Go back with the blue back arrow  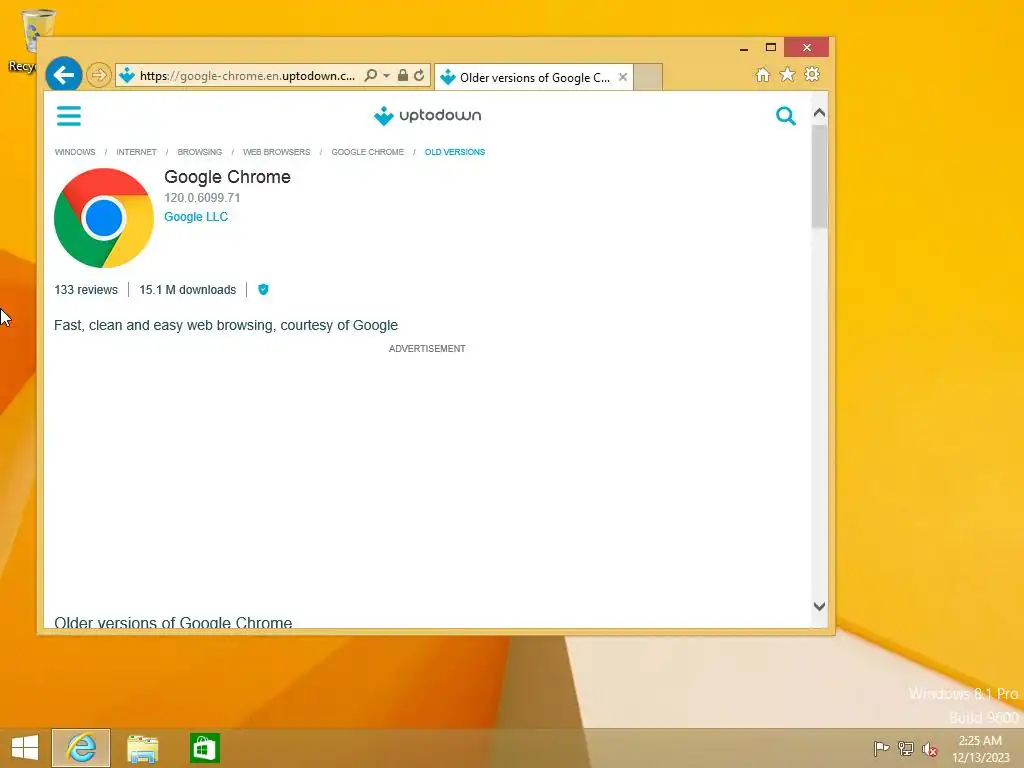[x=63, y=75]
